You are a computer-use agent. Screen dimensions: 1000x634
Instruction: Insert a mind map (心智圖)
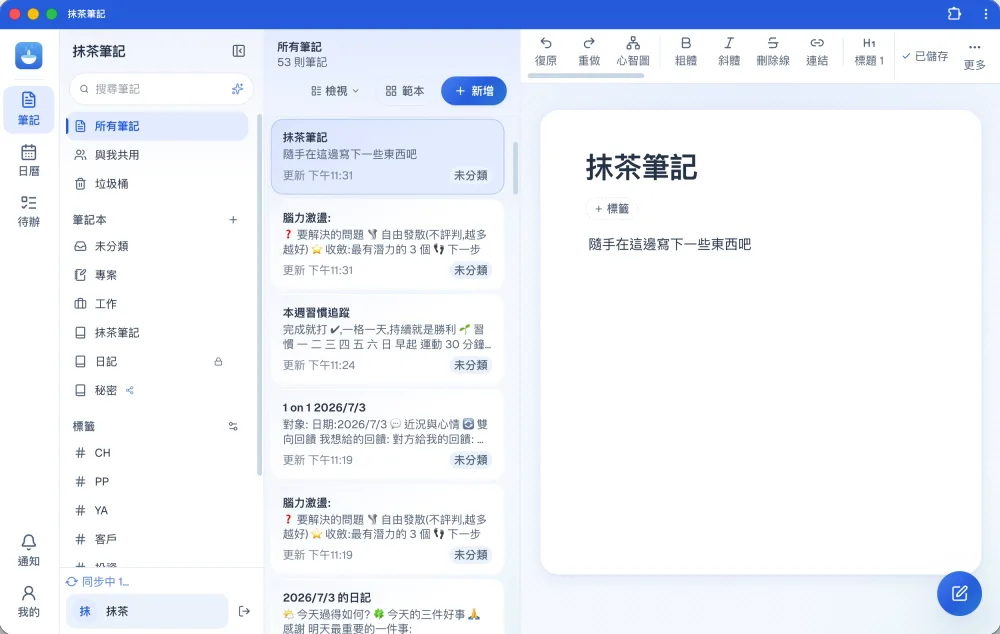(633, 51)
